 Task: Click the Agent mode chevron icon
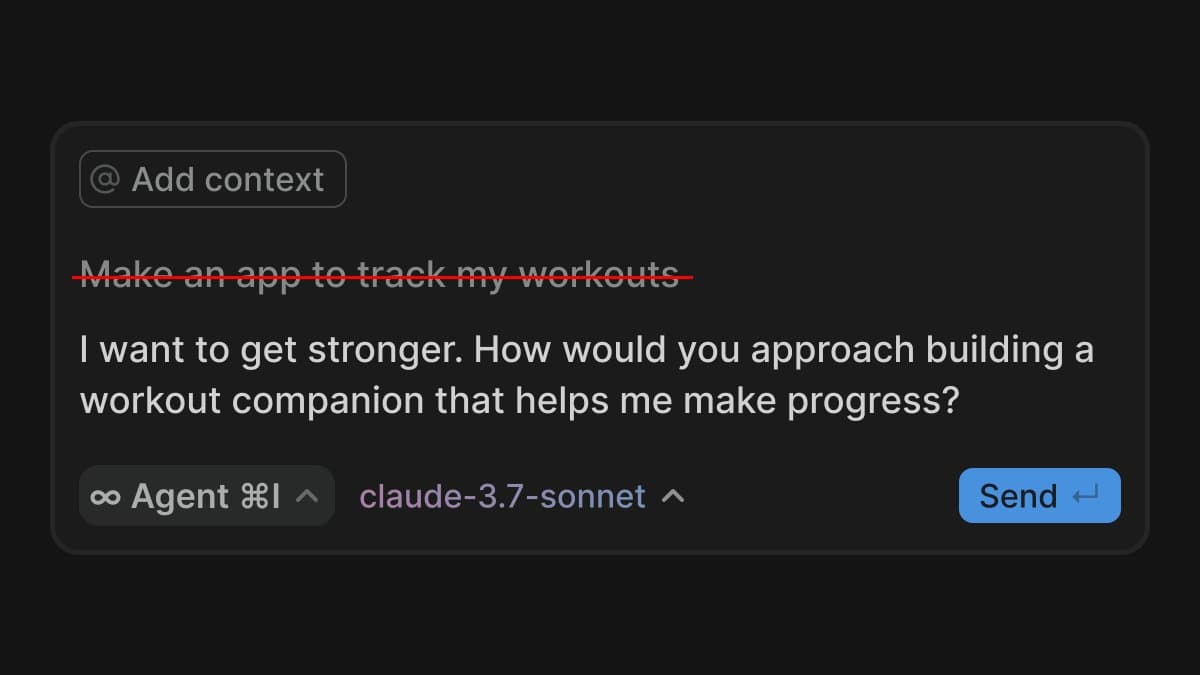point(307,495)
